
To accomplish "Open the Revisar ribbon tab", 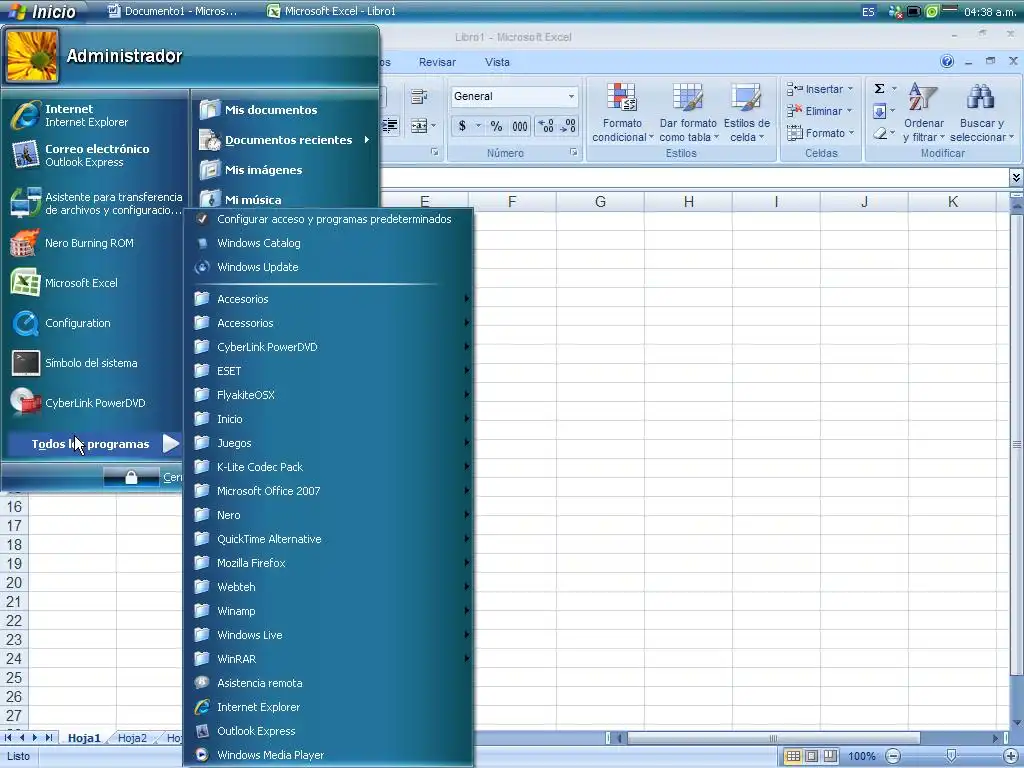I will point(437,62).
